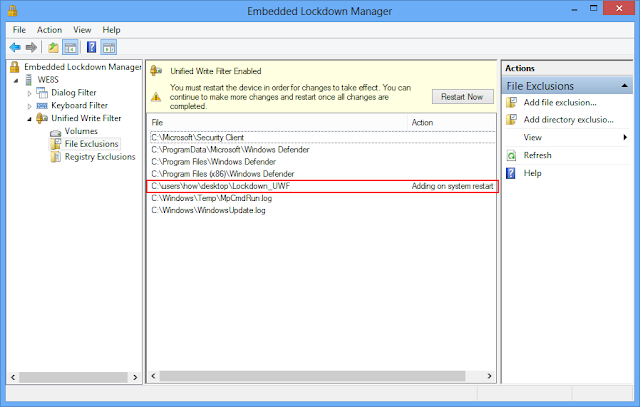Click the Dialog Filter icon in tree
The width and height of the screenshot is (640, 407).
click(42, 93)
